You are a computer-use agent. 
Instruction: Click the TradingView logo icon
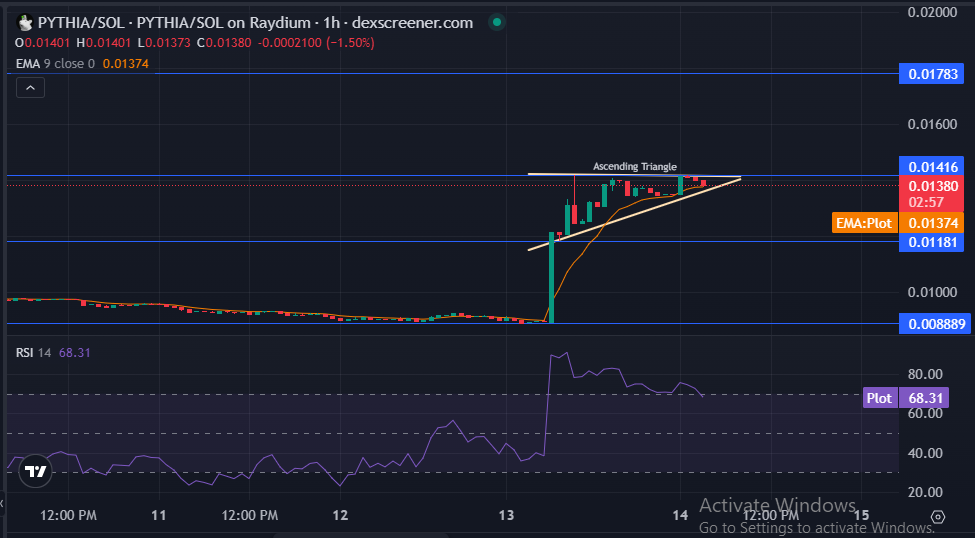[x=34, y=472]
